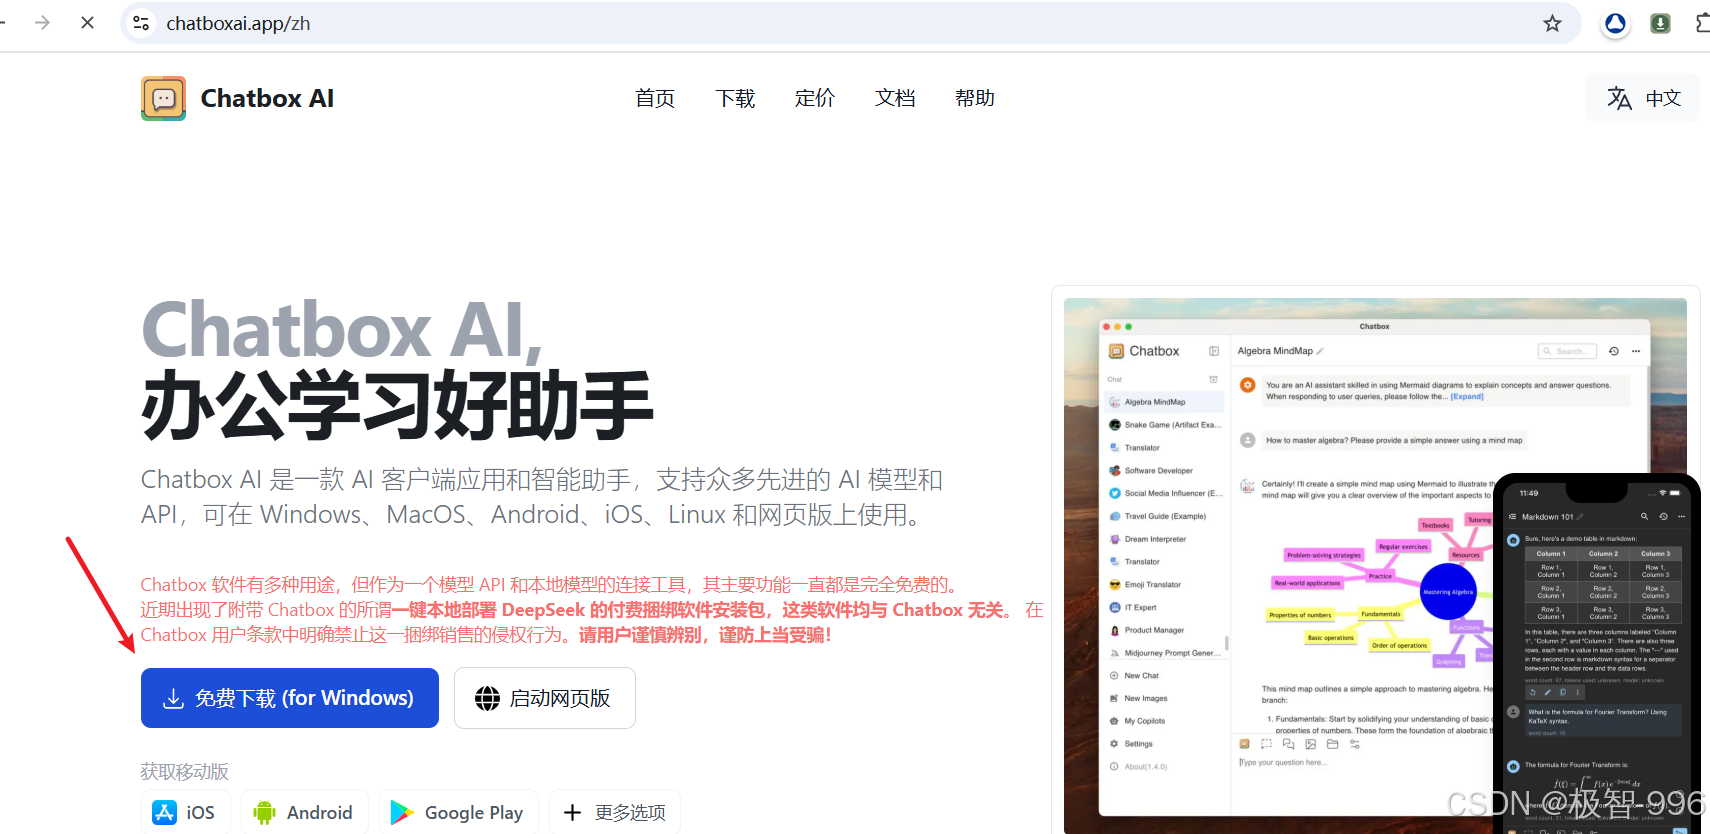Screen dimensions: 1710x834
Task: Open site information icon in address bar
Action: 141,23
